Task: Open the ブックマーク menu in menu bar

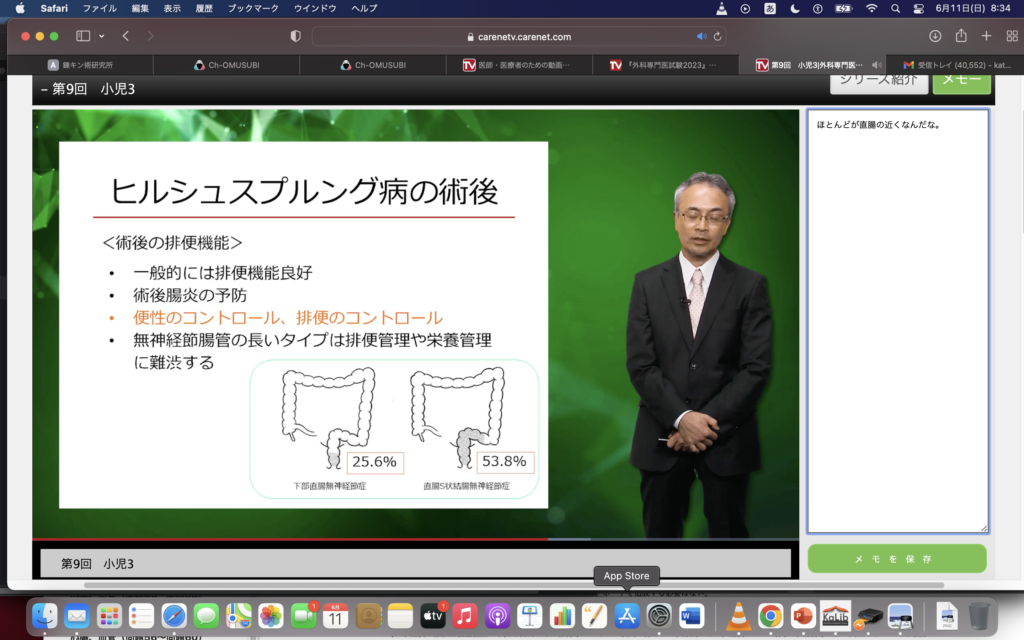Action: pos(251,8)
